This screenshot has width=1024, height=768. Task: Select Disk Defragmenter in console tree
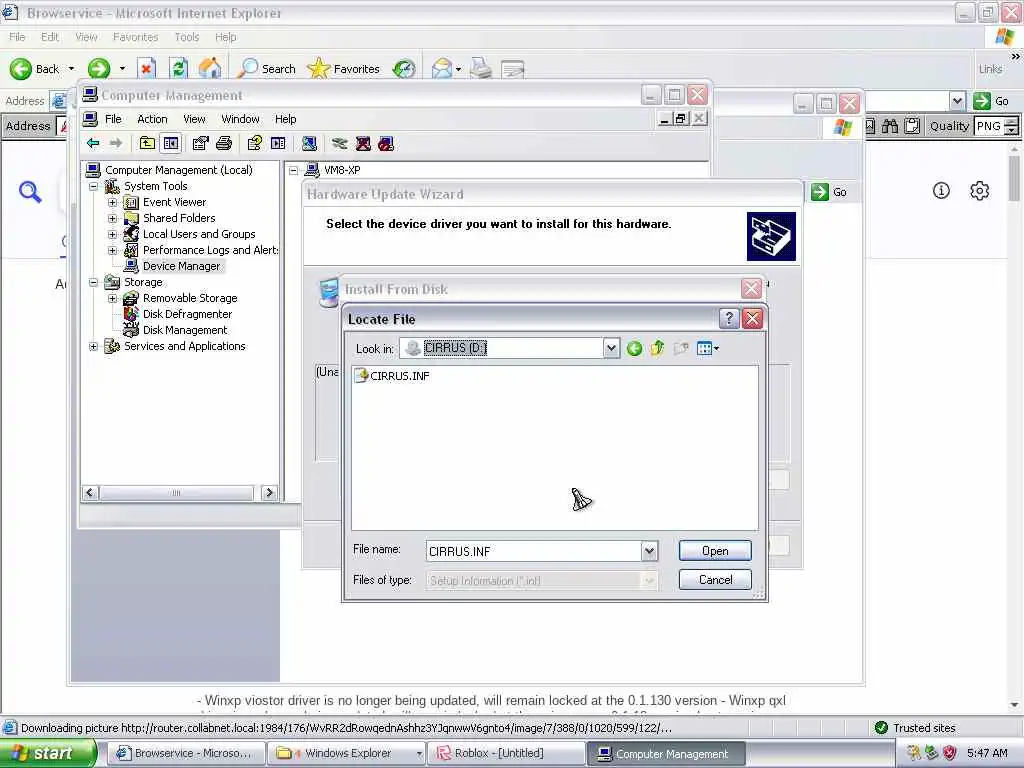tap(187, 314)
